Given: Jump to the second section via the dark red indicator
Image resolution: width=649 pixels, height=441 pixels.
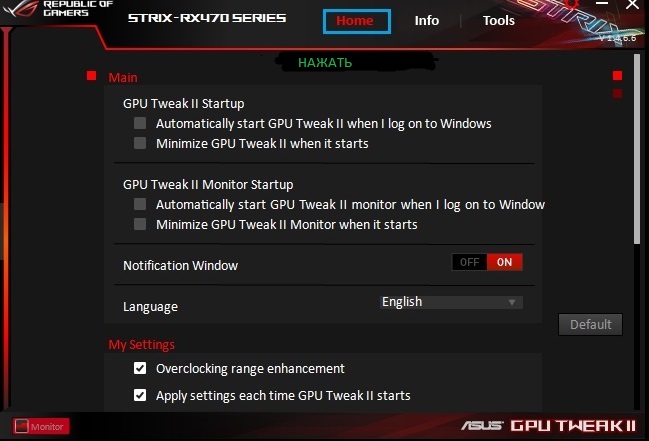Looking at the screenshot, I should [617, 94].
